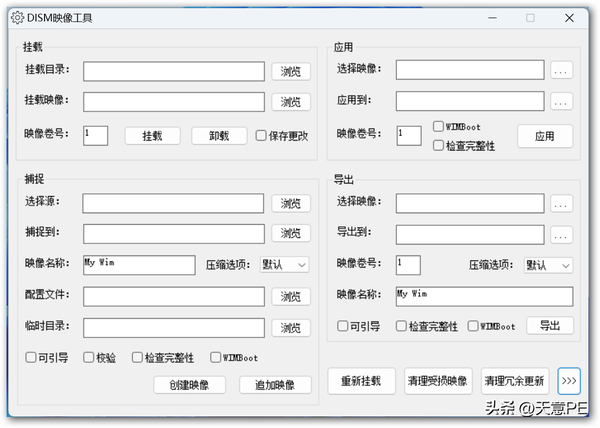Browse for 配置文件
This screenshot has width=600, height=428.
[291, 296]
